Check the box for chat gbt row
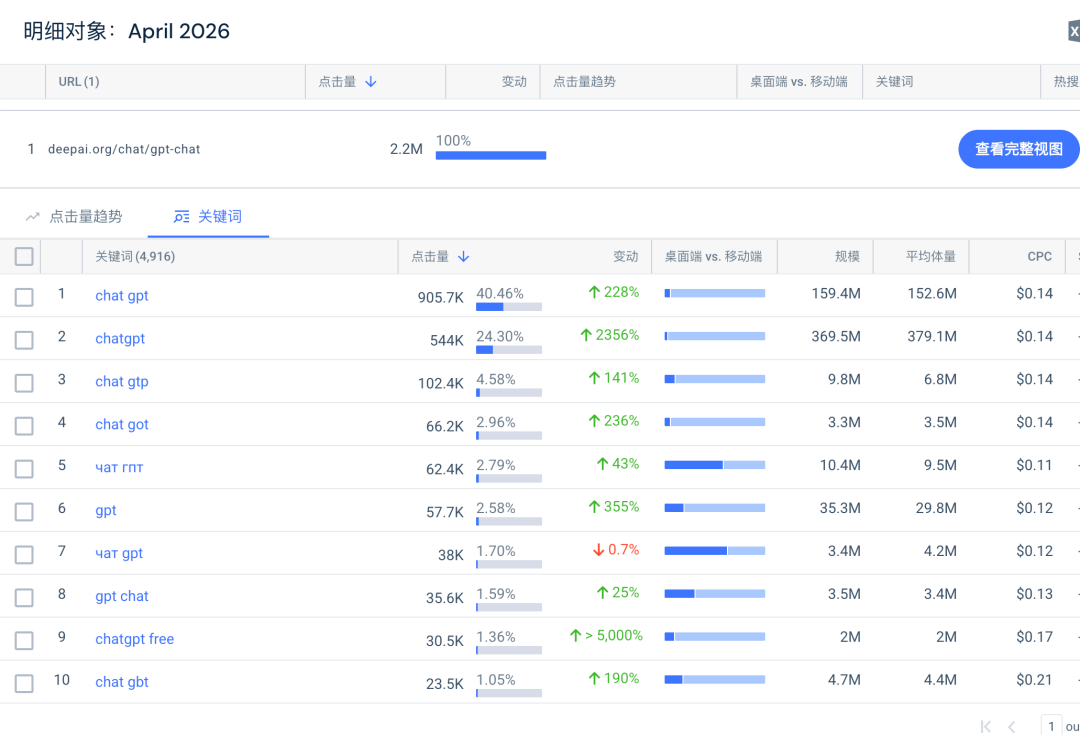Viewport: 1080px width, 735px height. point(24,683)
